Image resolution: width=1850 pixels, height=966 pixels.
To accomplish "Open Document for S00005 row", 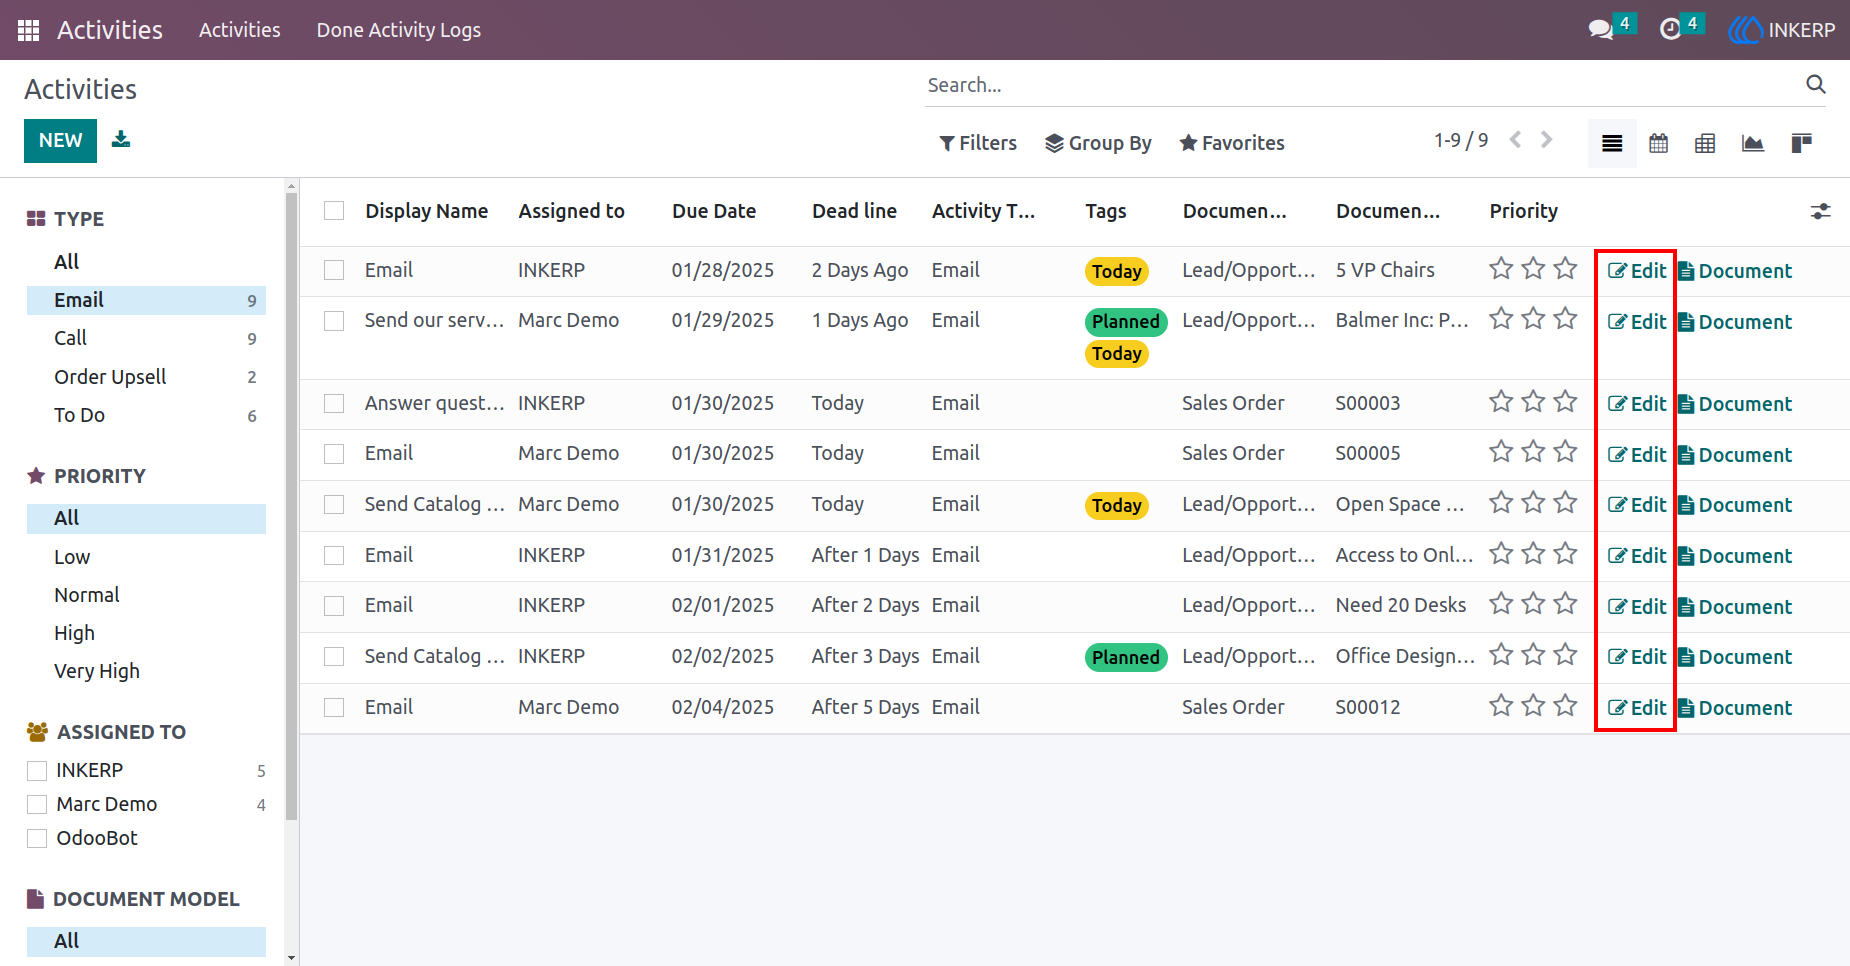I will 1735,455.
